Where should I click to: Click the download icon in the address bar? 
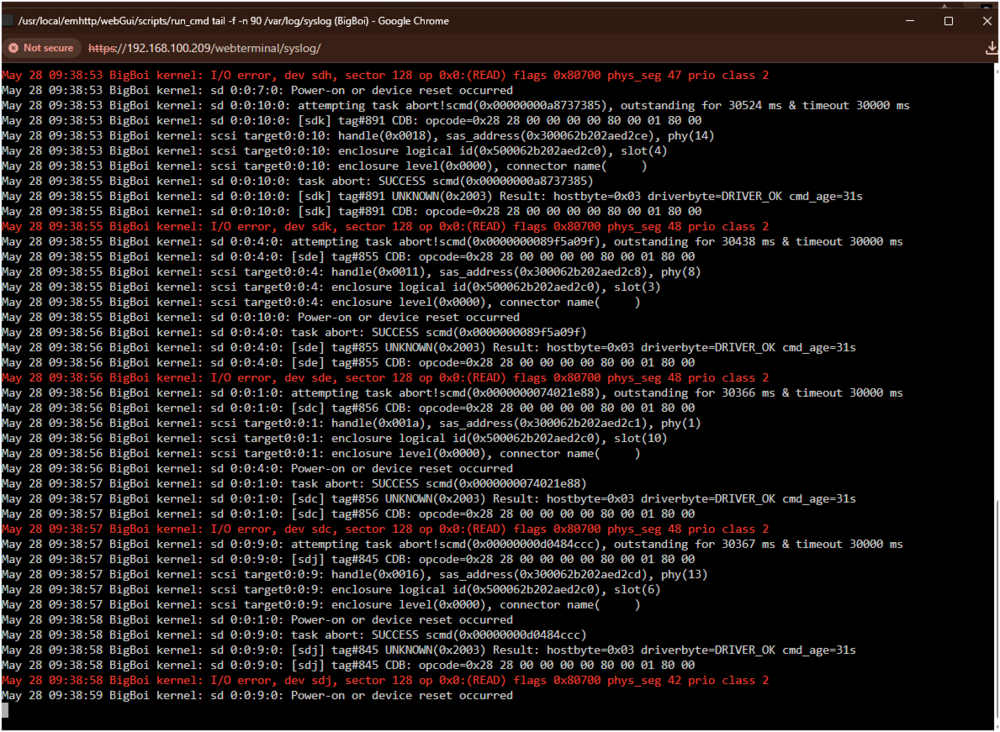coord(990,48)
